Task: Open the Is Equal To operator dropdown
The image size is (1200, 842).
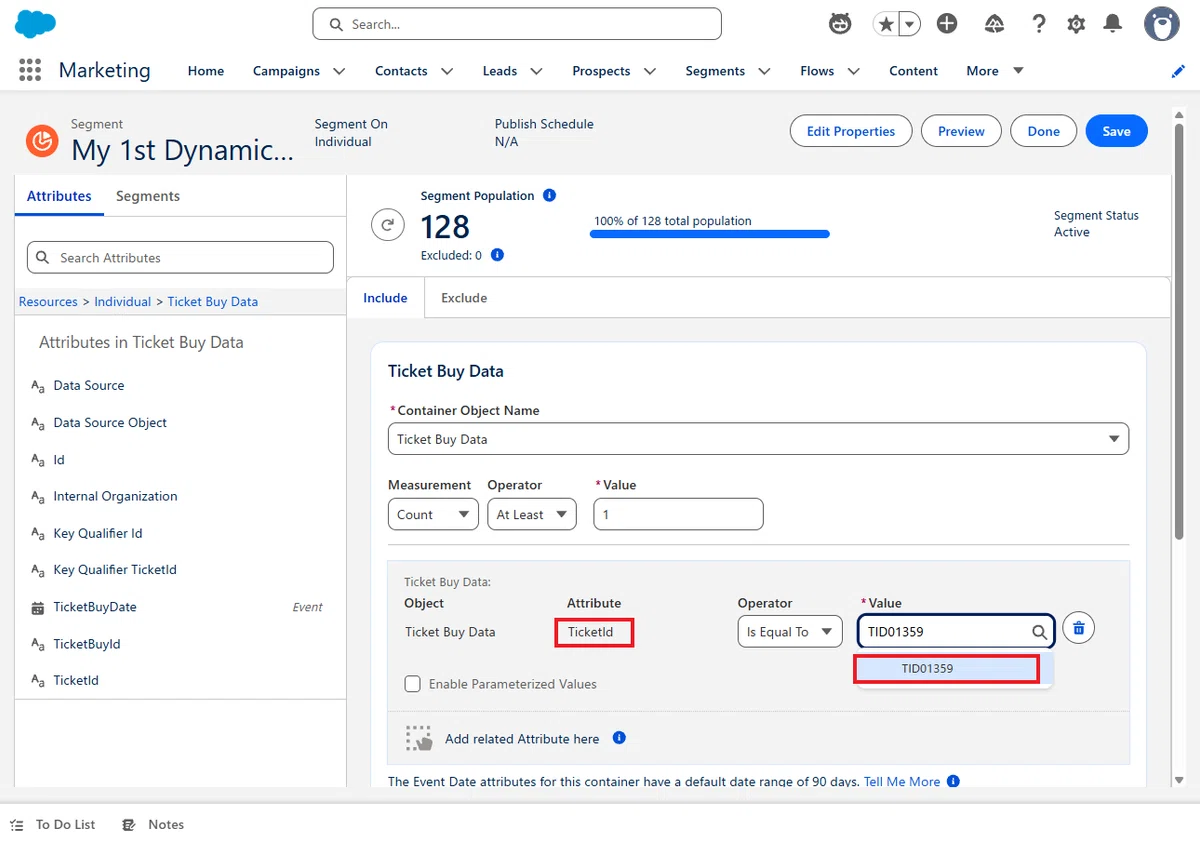Action: click(790, 631)
